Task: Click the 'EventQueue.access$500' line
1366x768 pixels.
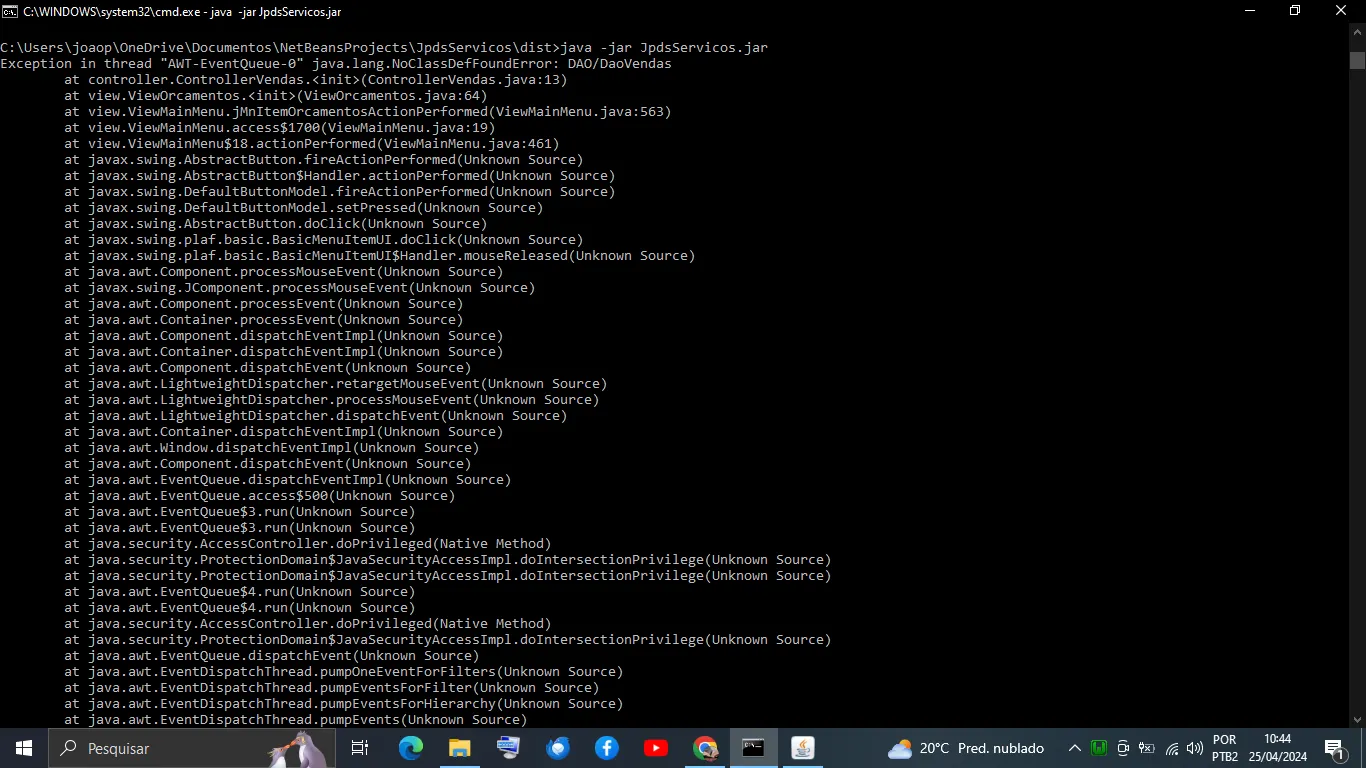Action: [x=260, y=496]
